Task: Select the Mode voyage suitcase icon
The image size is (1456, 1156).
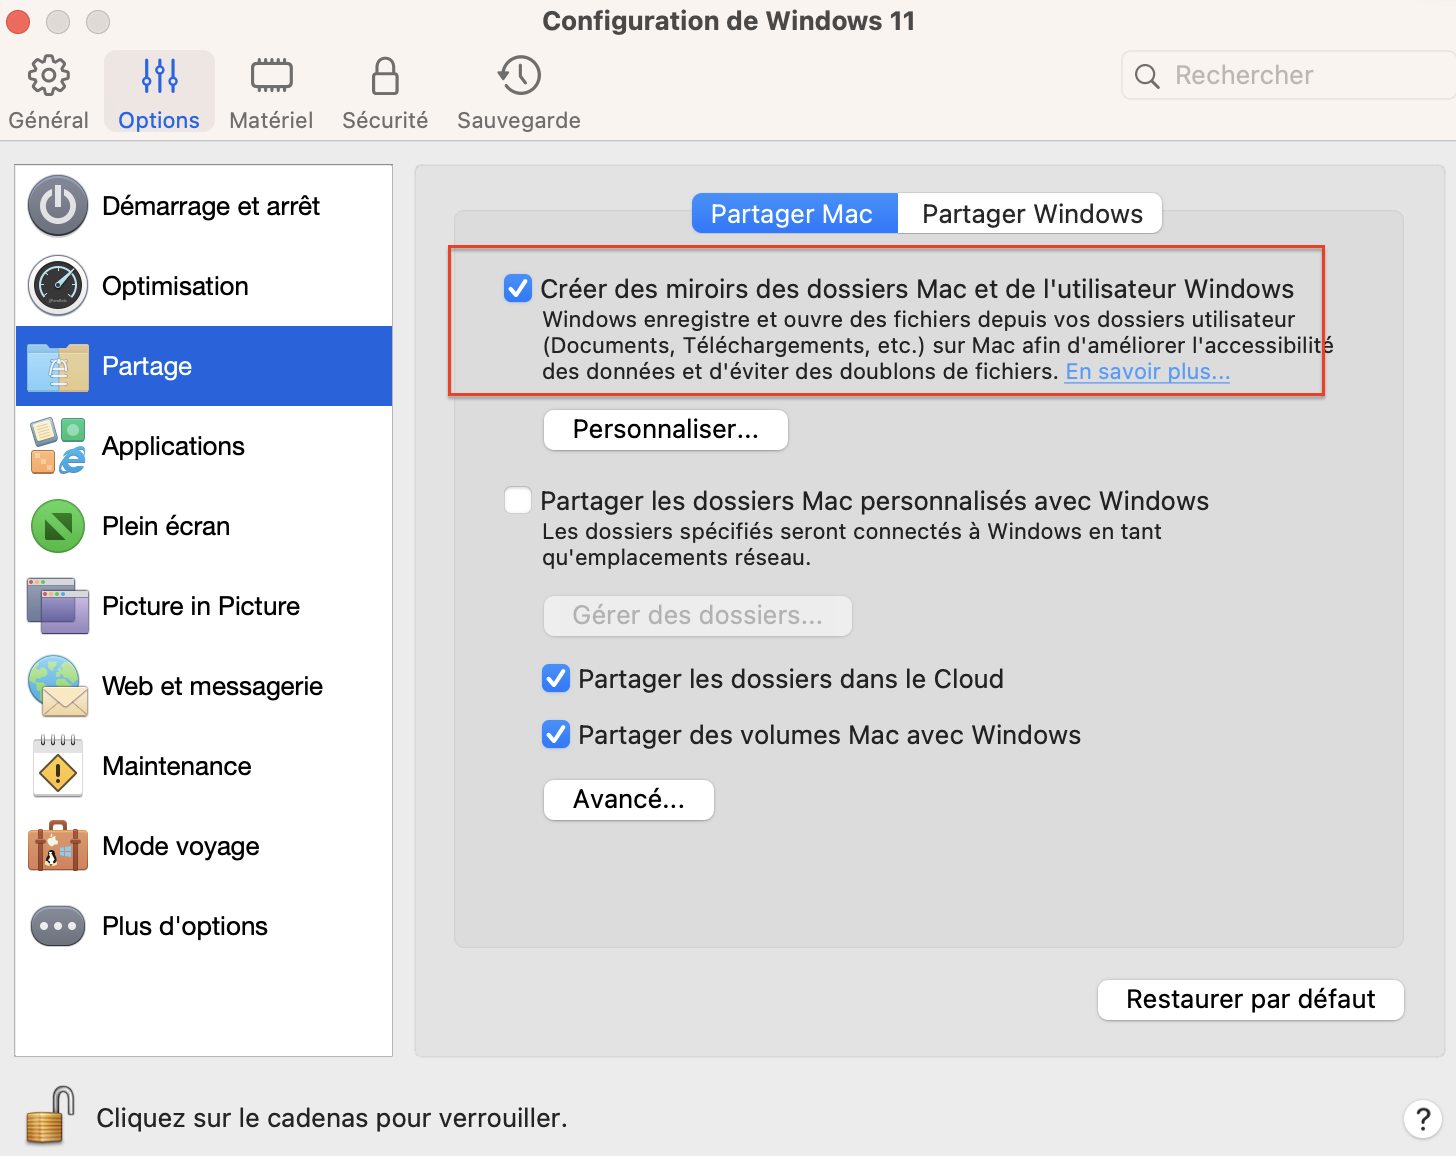Action: pyautogui.click(x=58, y=846)
